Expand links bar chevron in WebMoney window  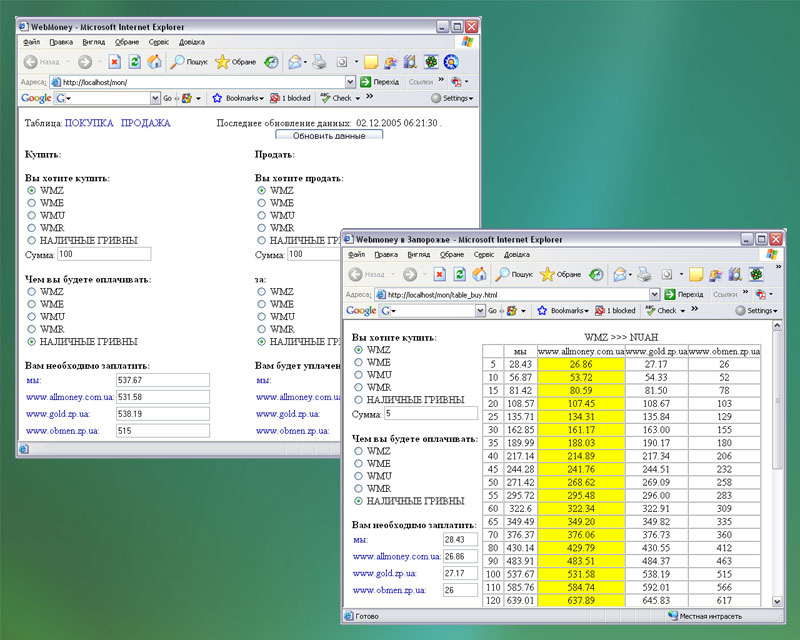pyautogui.click(x=441, y=80)
